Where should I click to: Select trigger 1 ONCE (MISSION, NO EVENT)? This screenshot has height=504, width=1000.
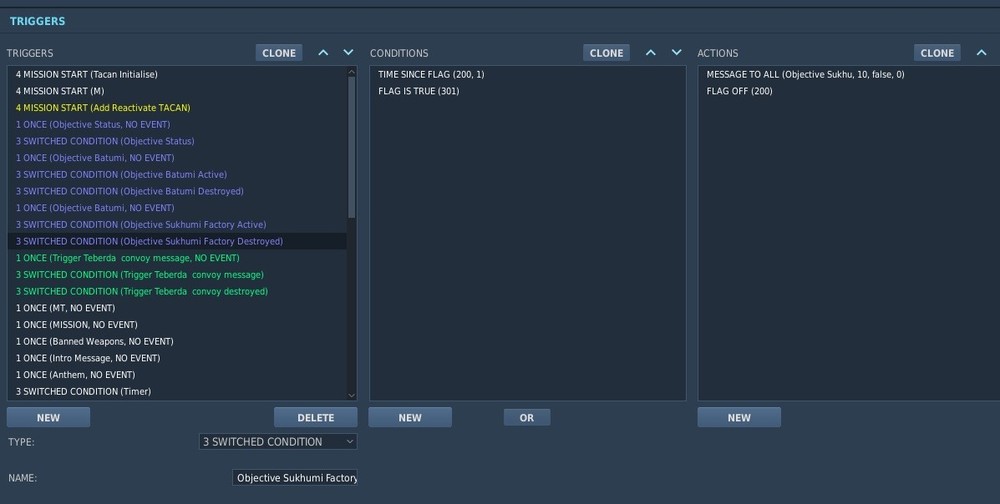tap(177, 325)
